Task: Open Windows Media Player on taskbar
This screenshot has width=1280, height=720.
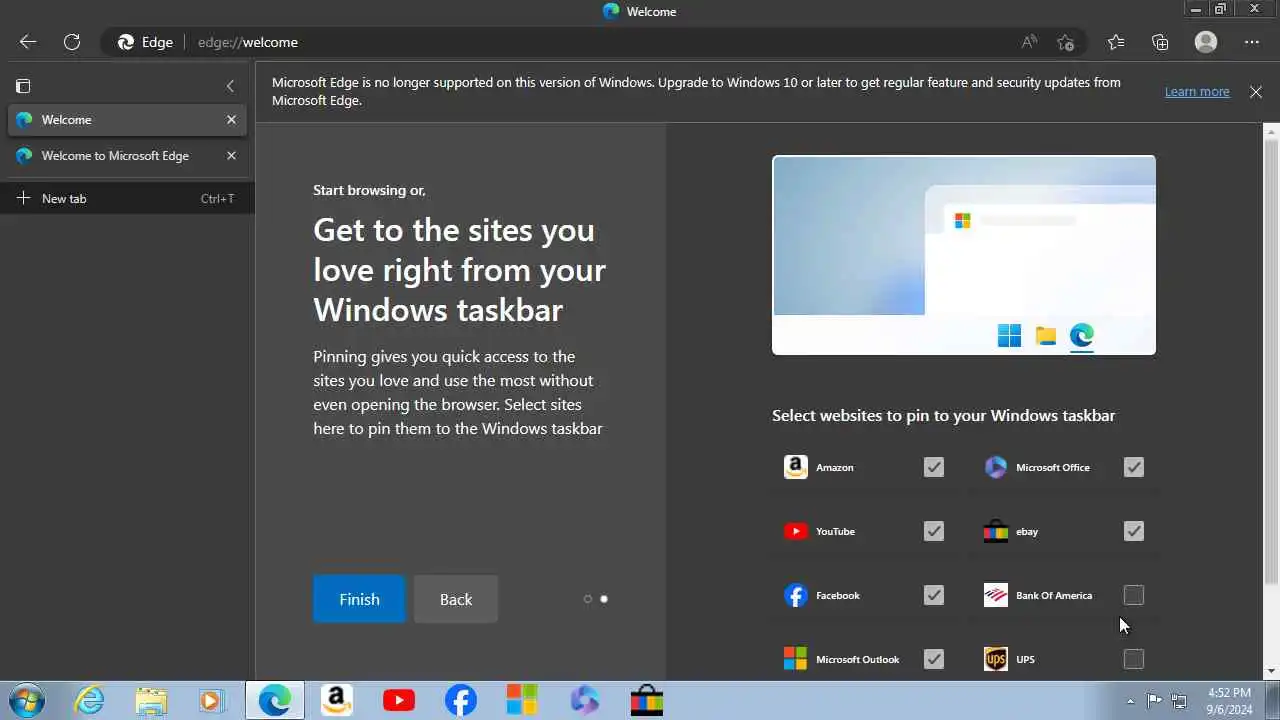Action: [x=211, y=701]
